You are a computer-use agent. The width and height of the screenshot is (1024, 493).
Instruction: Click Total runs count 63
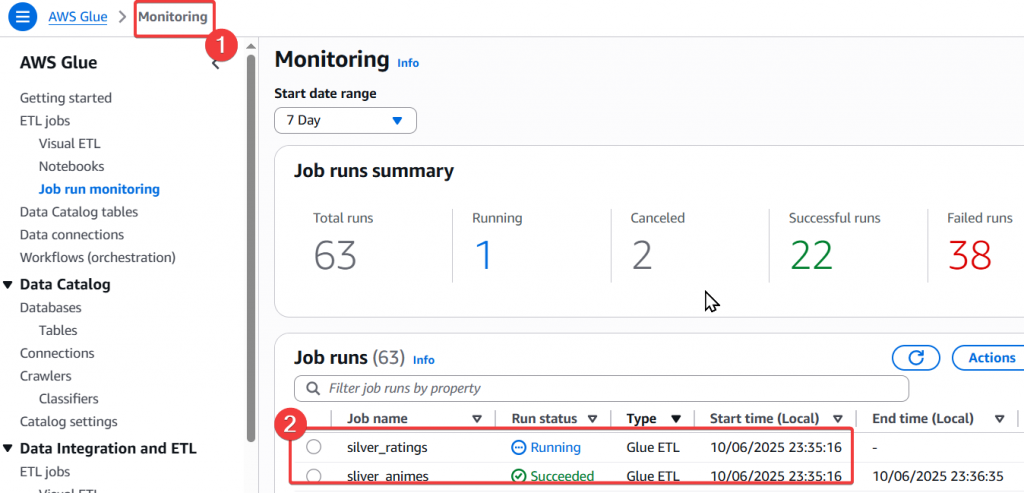[x=335, y=255]
